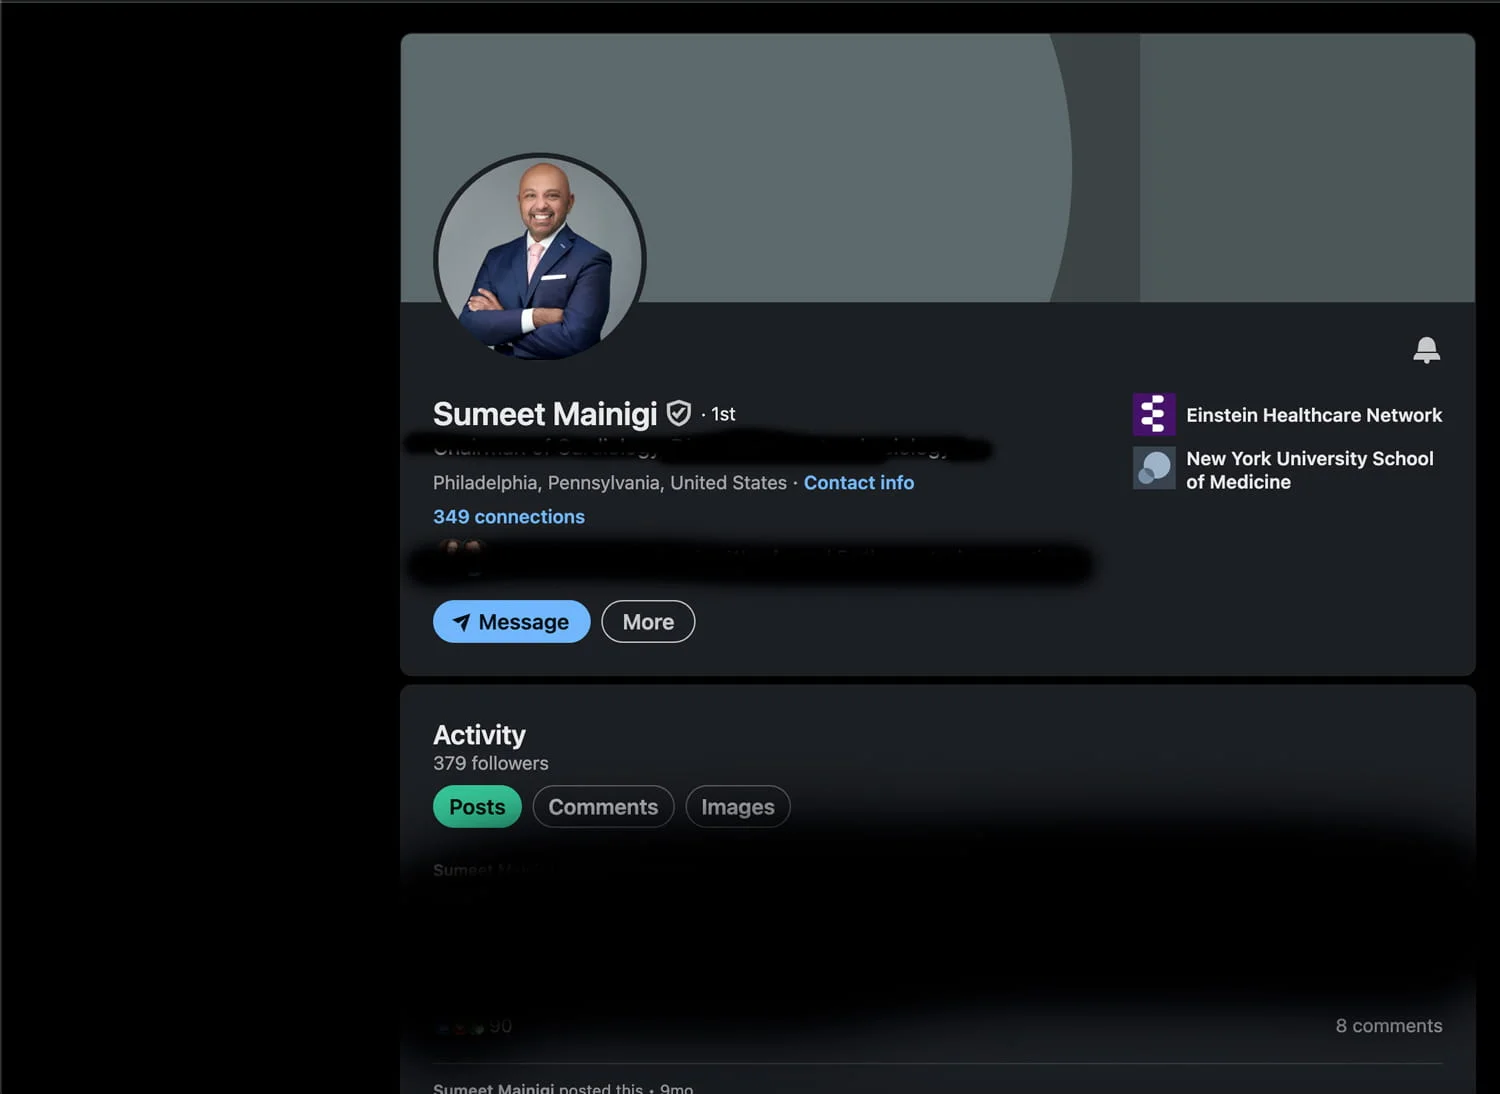Click the Einstein Healthcare Network logo

pyautogui.click(x=1153, y=414)
